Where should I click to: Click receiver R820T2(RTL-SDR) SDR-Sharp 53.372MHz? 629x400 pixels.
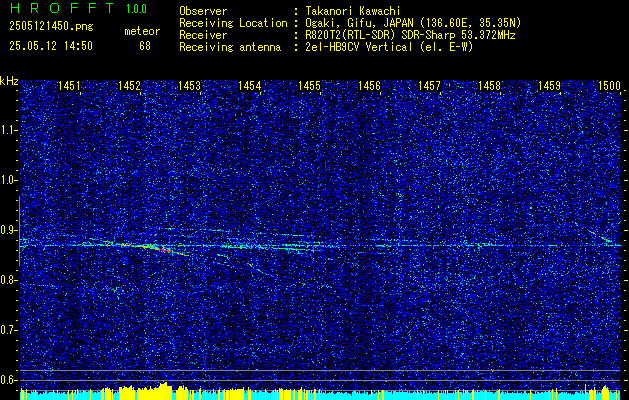pyautogui.click(x=411, y=35)
